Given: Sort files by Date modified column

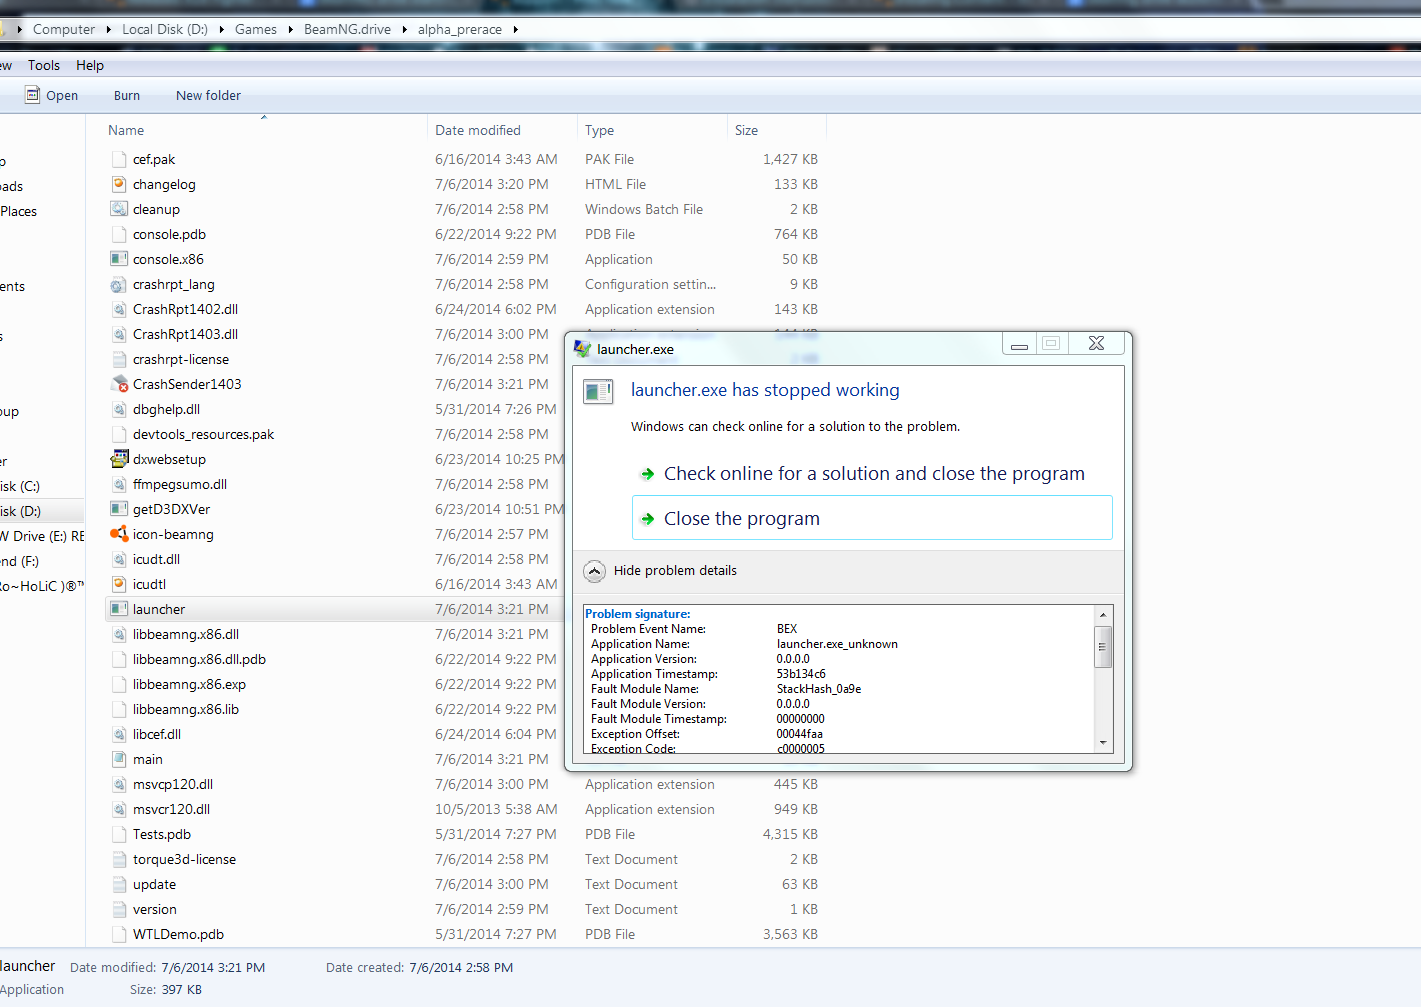Looking at the screenshot, I should (x=502, y=130).
